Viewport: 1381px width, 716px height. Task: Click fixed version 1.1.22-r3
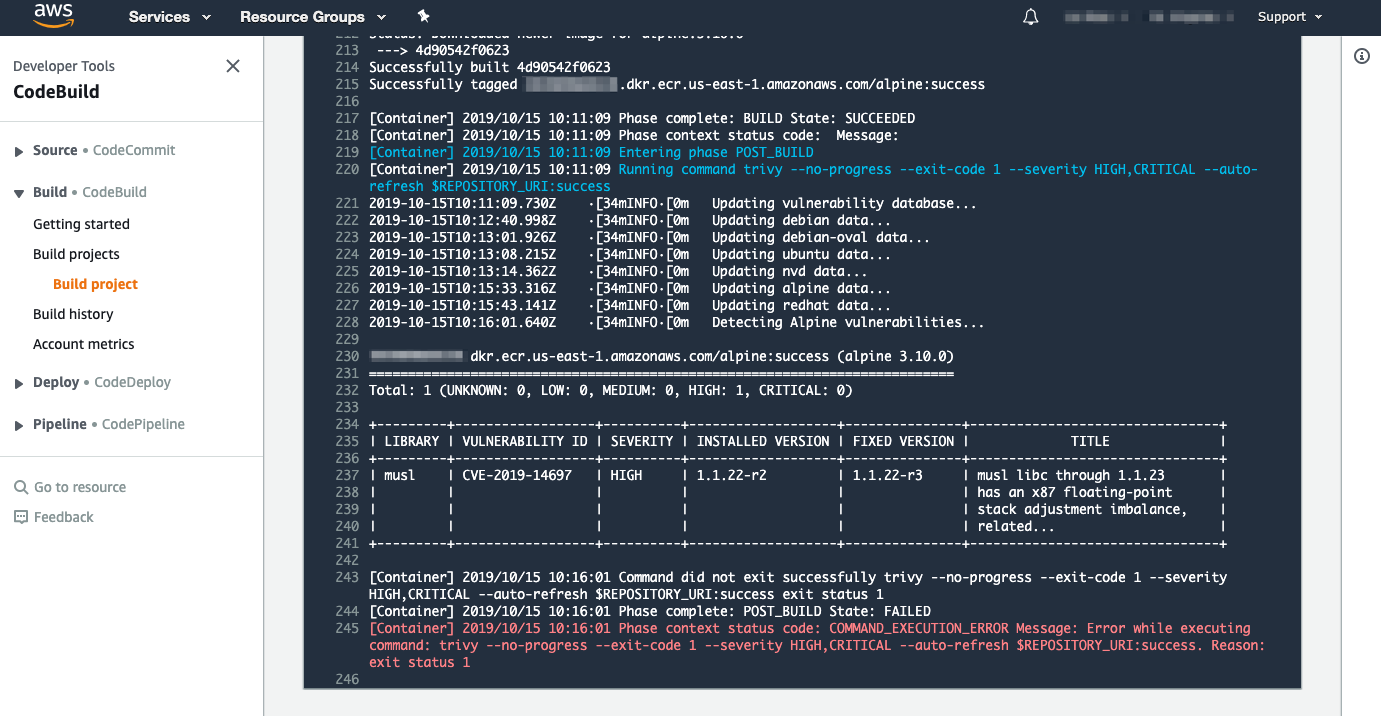tap(888, 475)
